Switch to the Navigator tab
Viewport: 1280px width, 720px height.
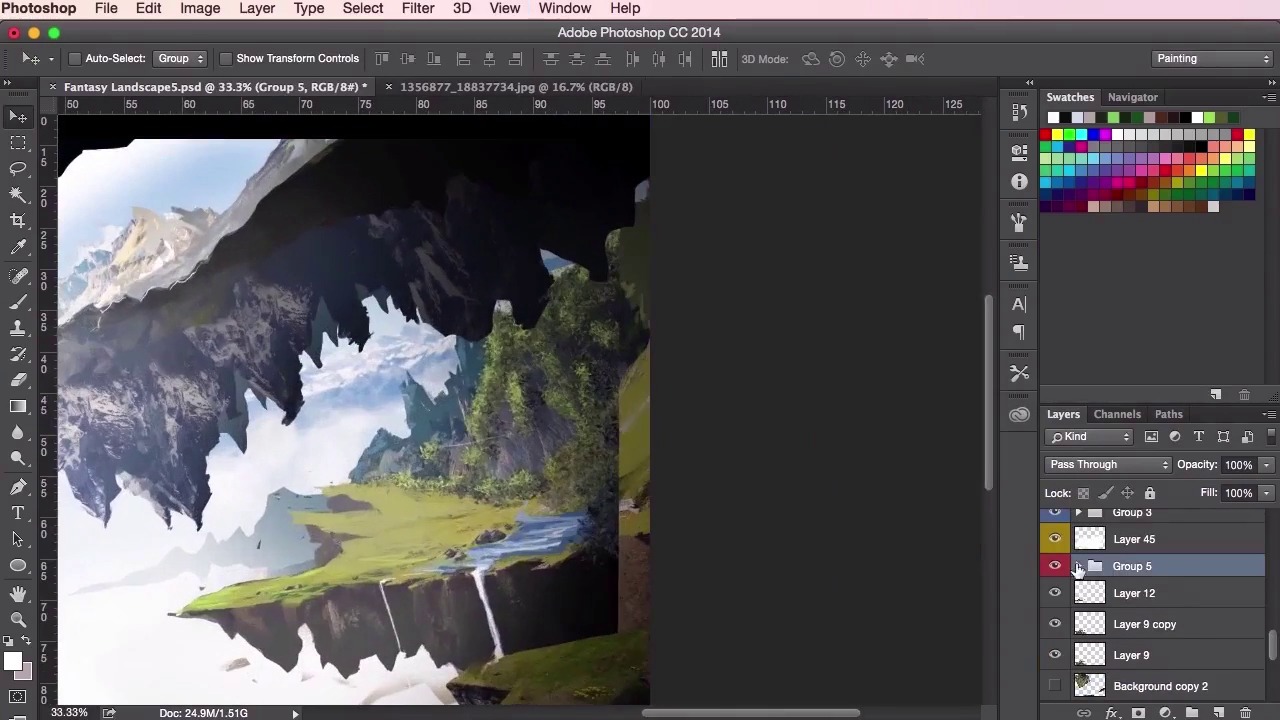pyautogui.click(x=1132, y=97)
